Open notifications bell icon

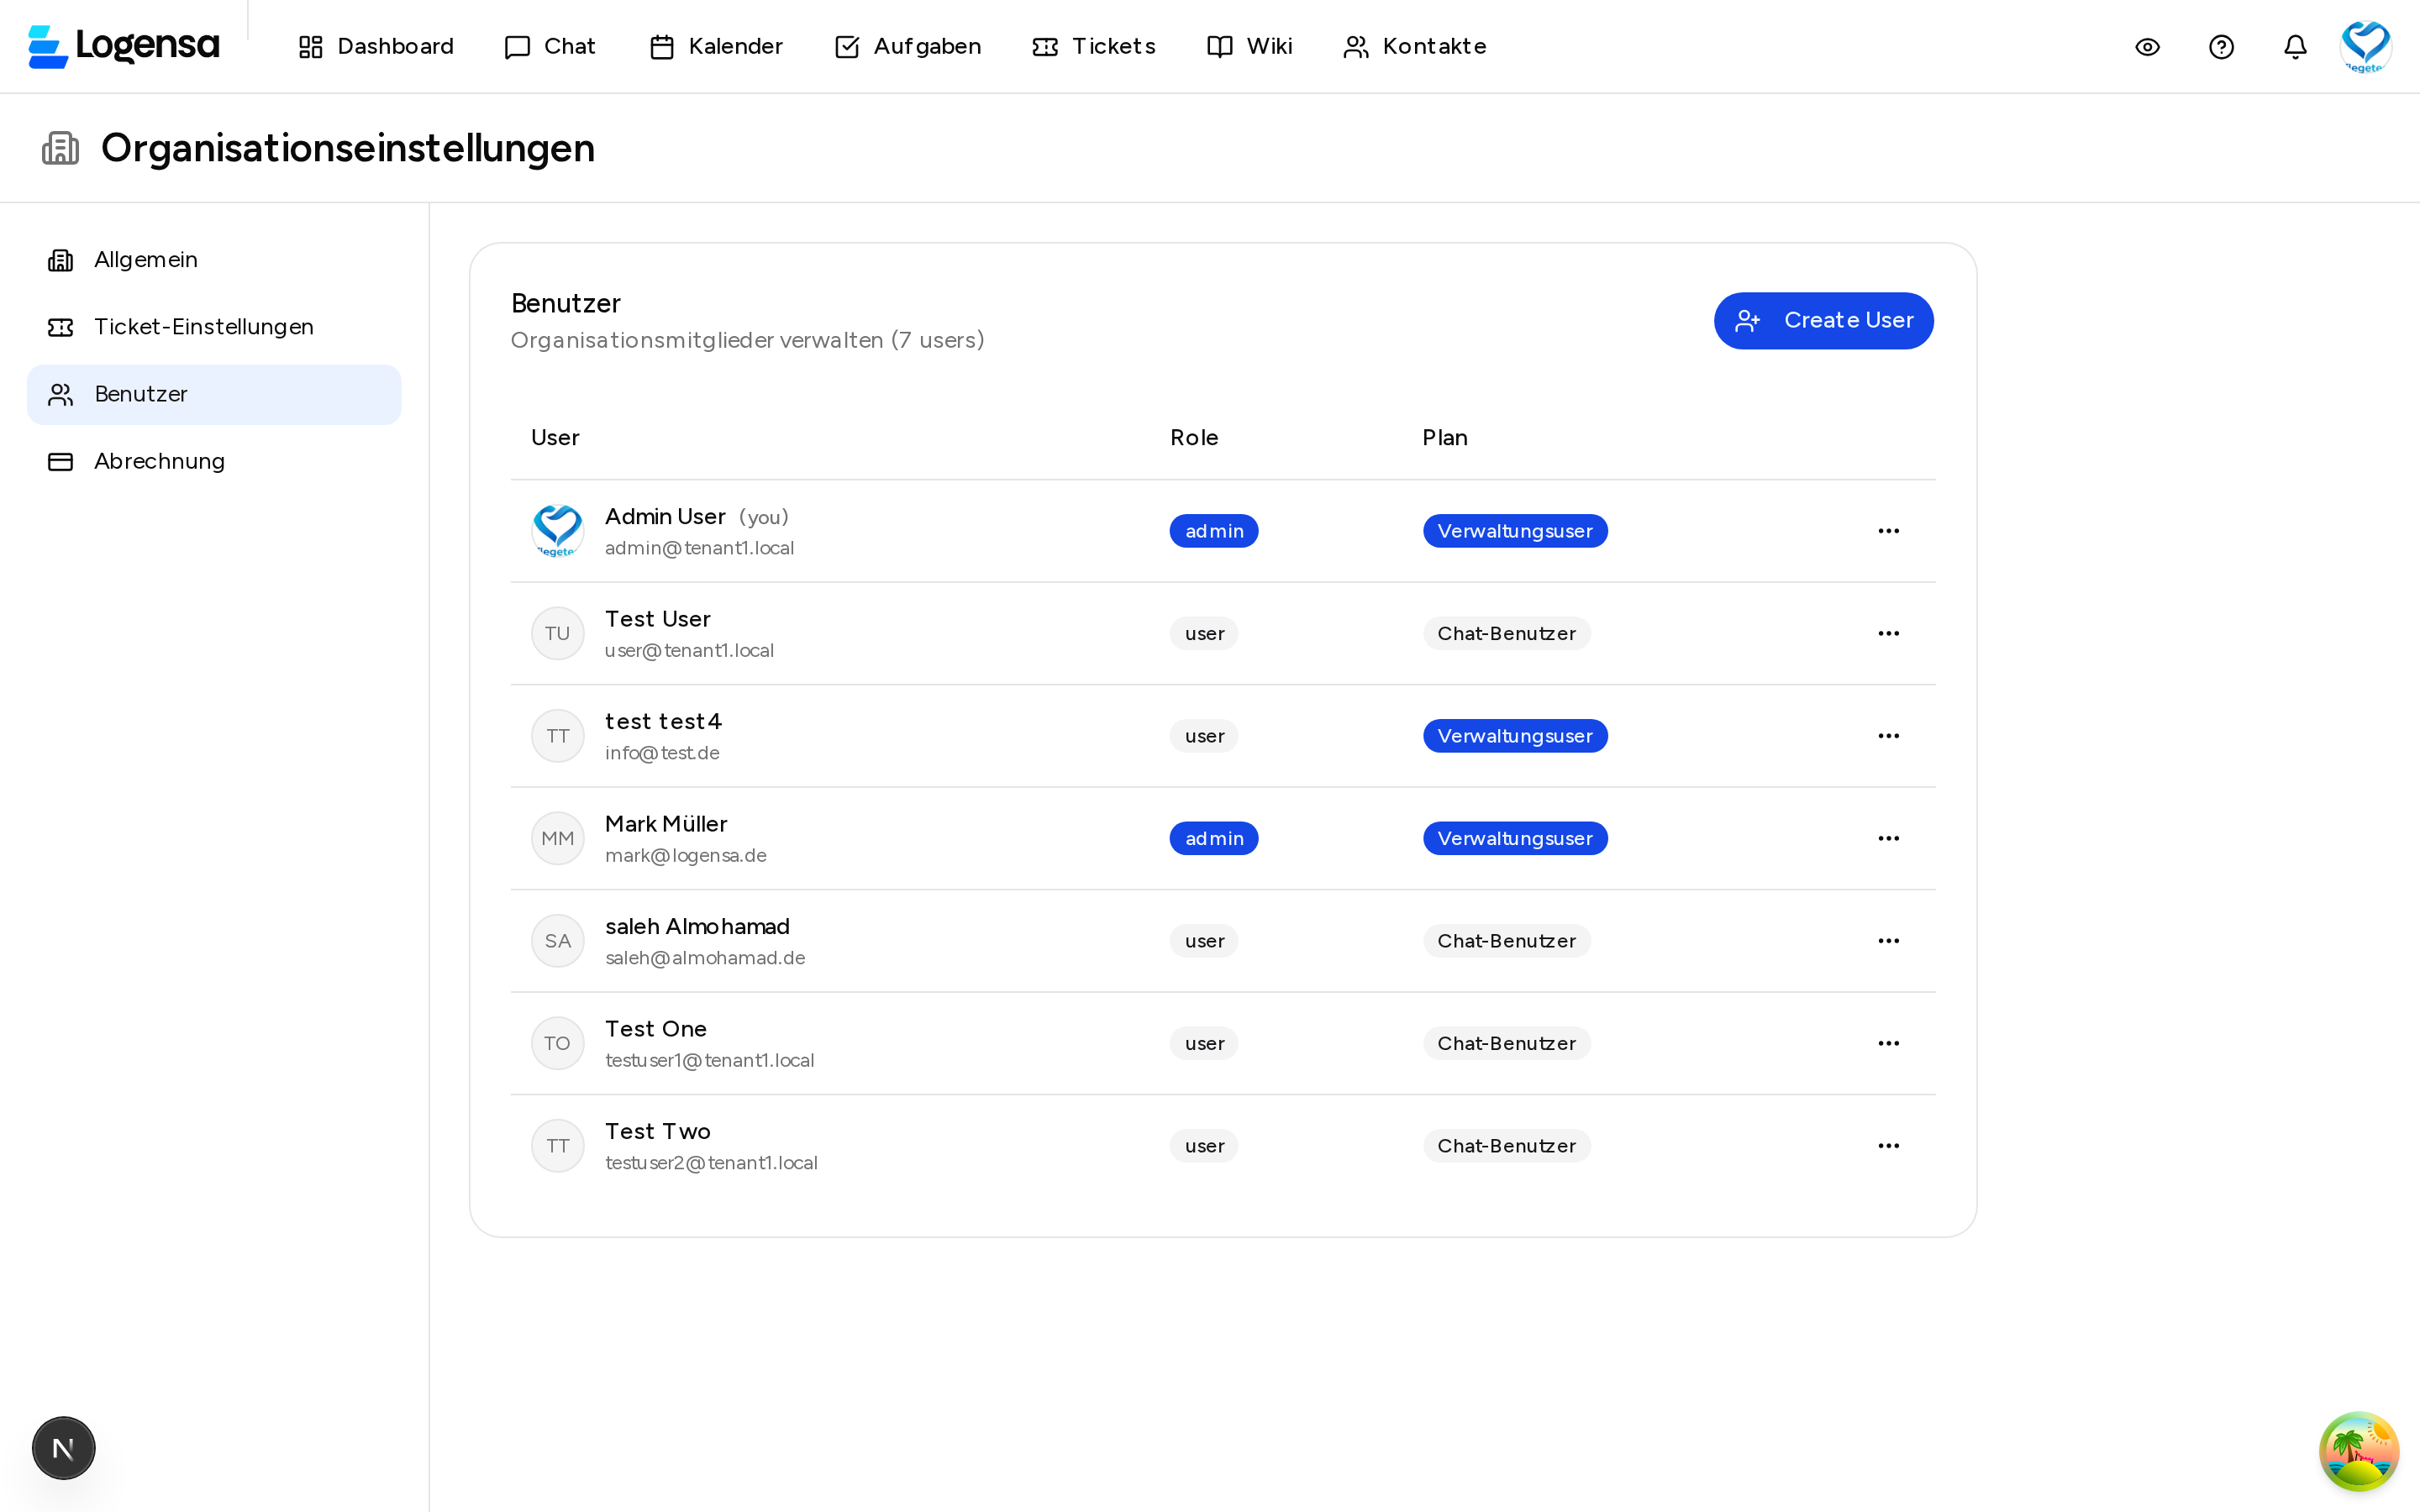pos(2295,47)
